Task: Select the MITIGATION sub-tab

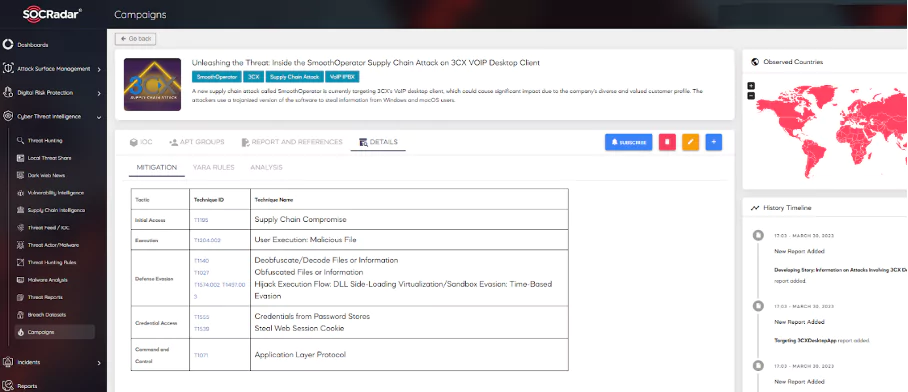Action: pos(156,167)
